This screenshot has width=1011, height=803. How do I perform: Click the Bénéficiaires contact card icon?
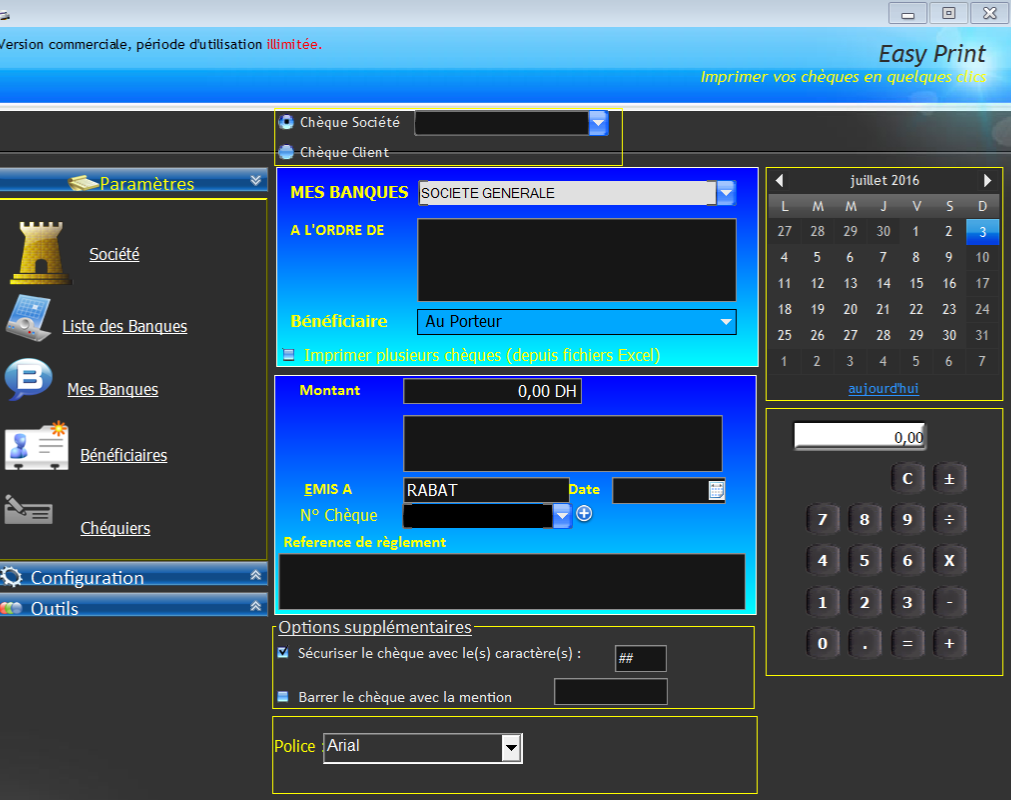[x=37, y=446]
